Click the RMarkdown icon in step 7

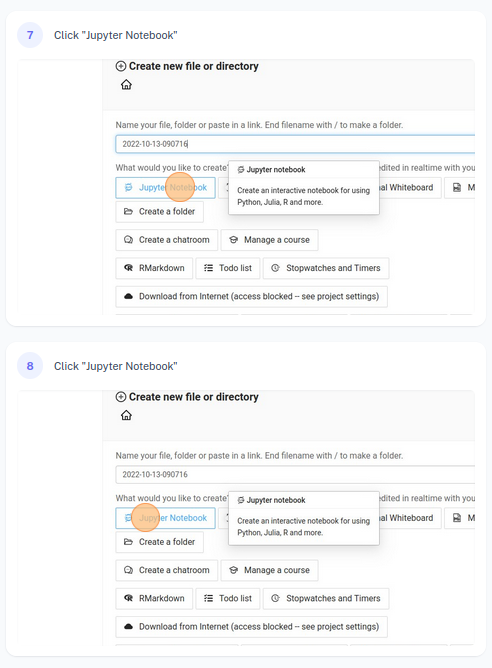[128, 268]
